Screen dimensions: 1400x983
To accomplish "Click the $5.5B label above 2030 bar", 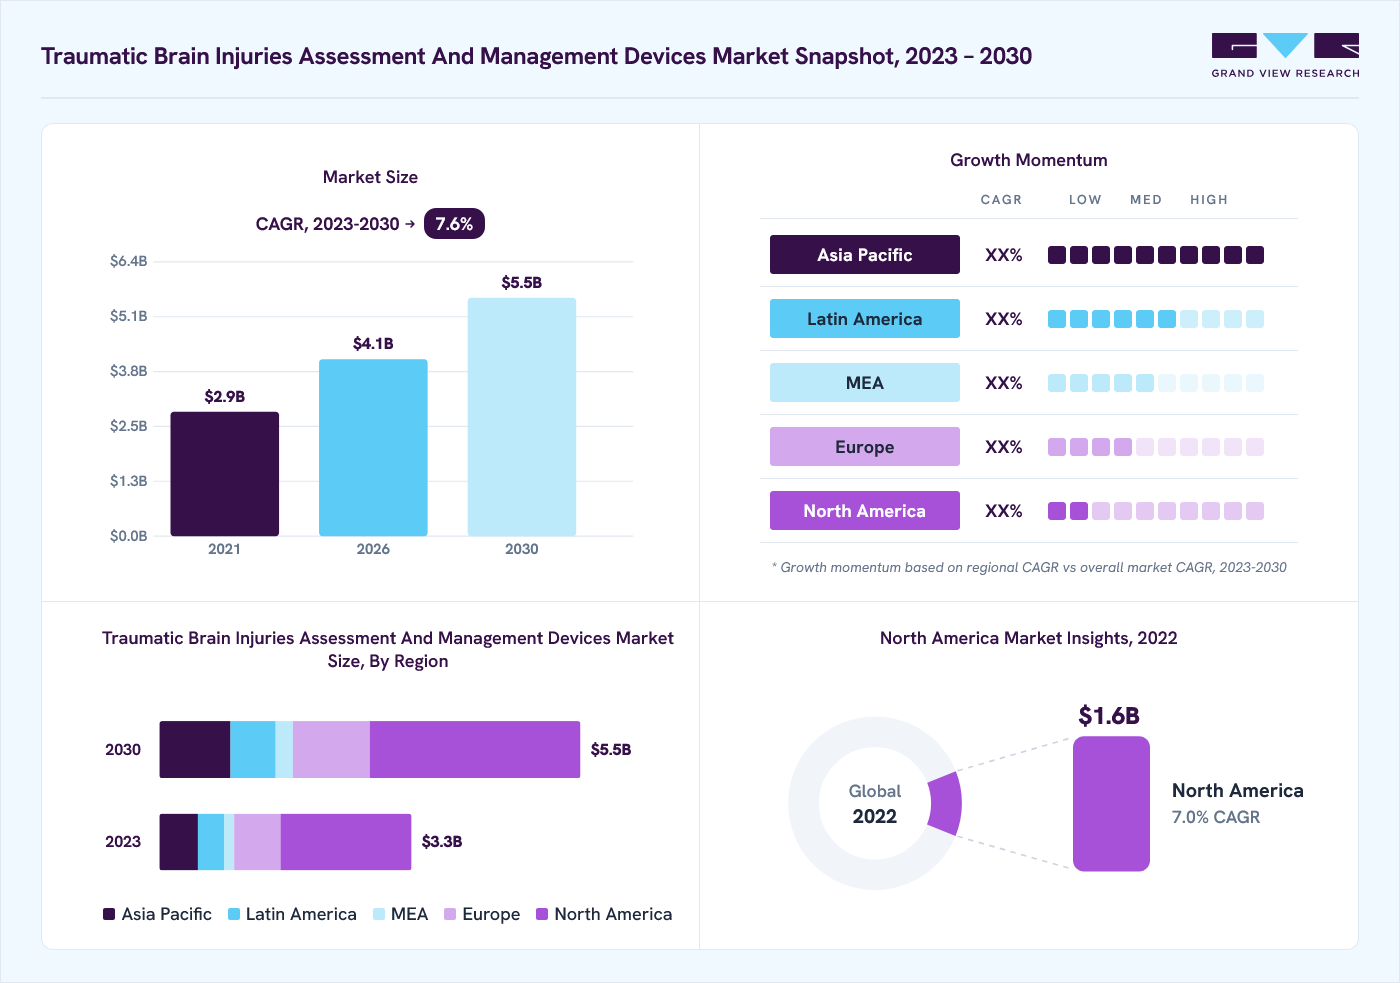I will point(522,283).
